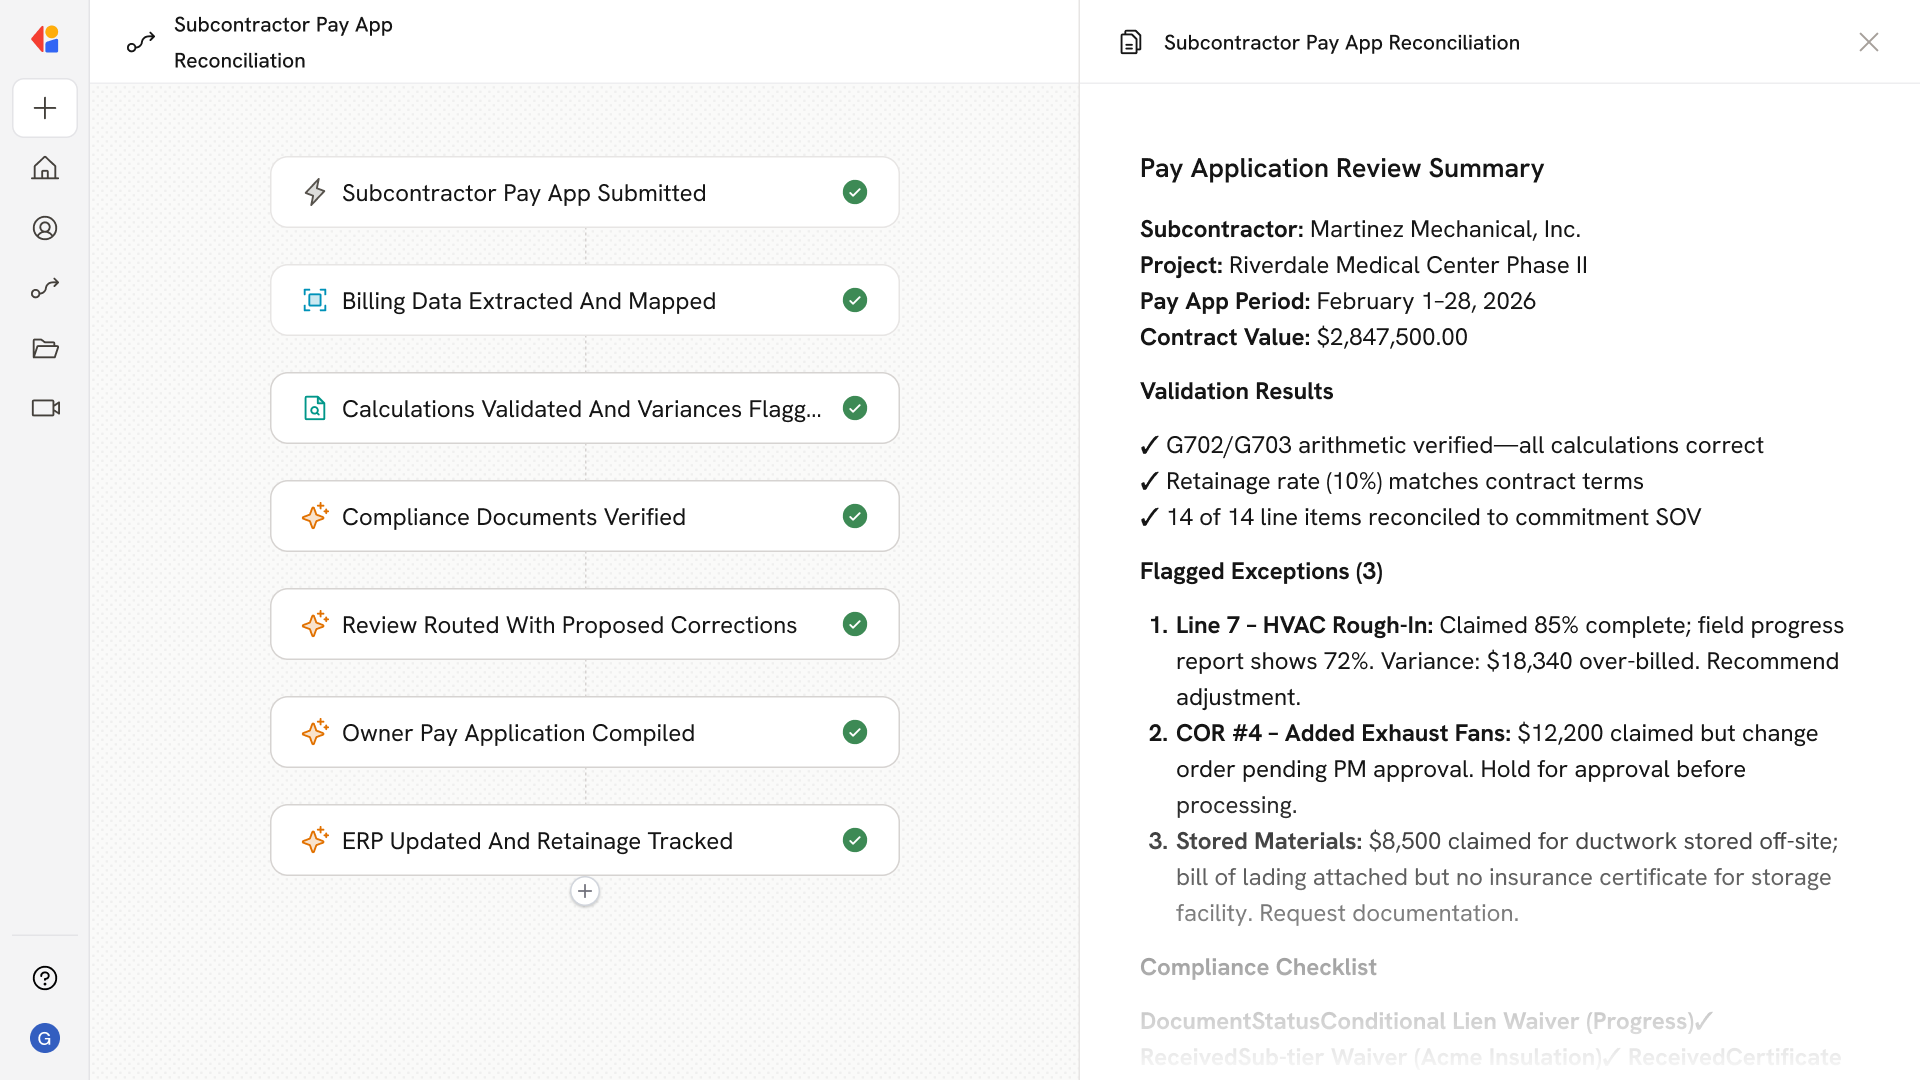The image size is (1920, 1080).
Task: Open the video camera icon in sidebar
Action: point(45,408)
